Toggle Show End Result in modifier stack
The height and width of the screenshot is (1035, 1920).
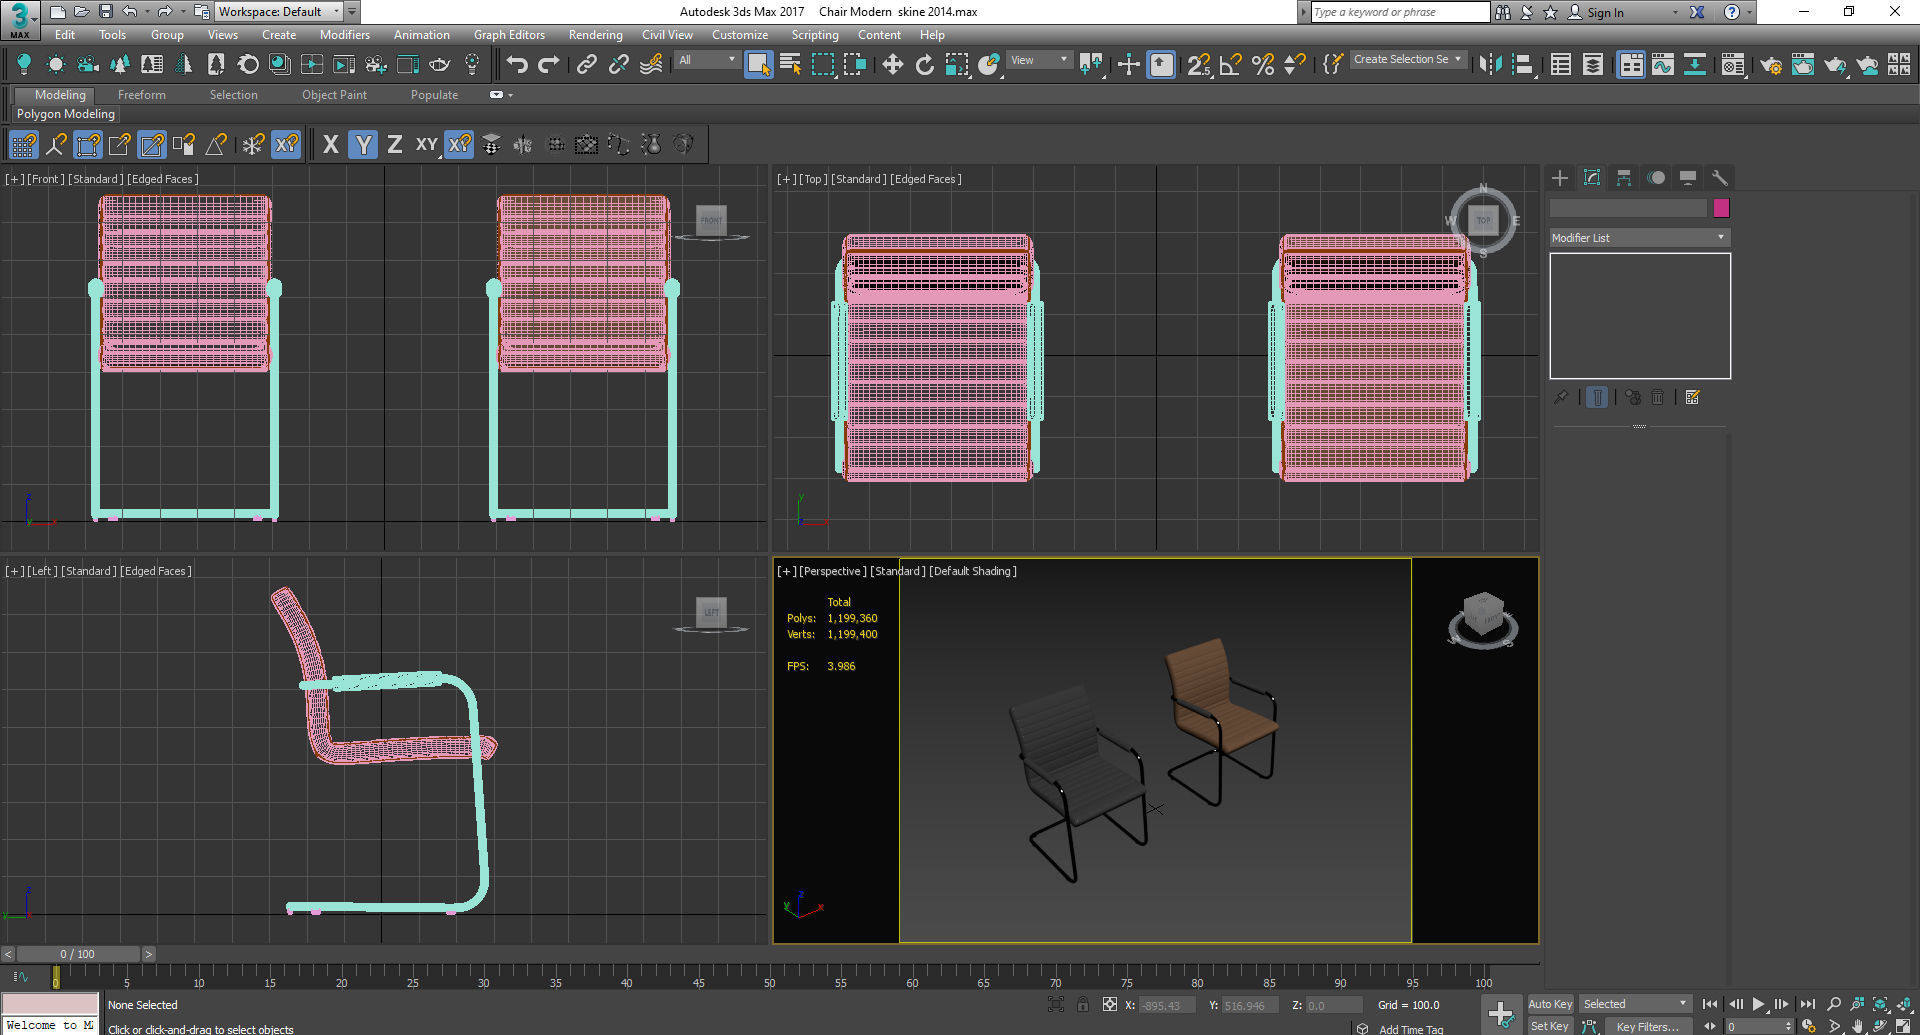pos(1597,398)
